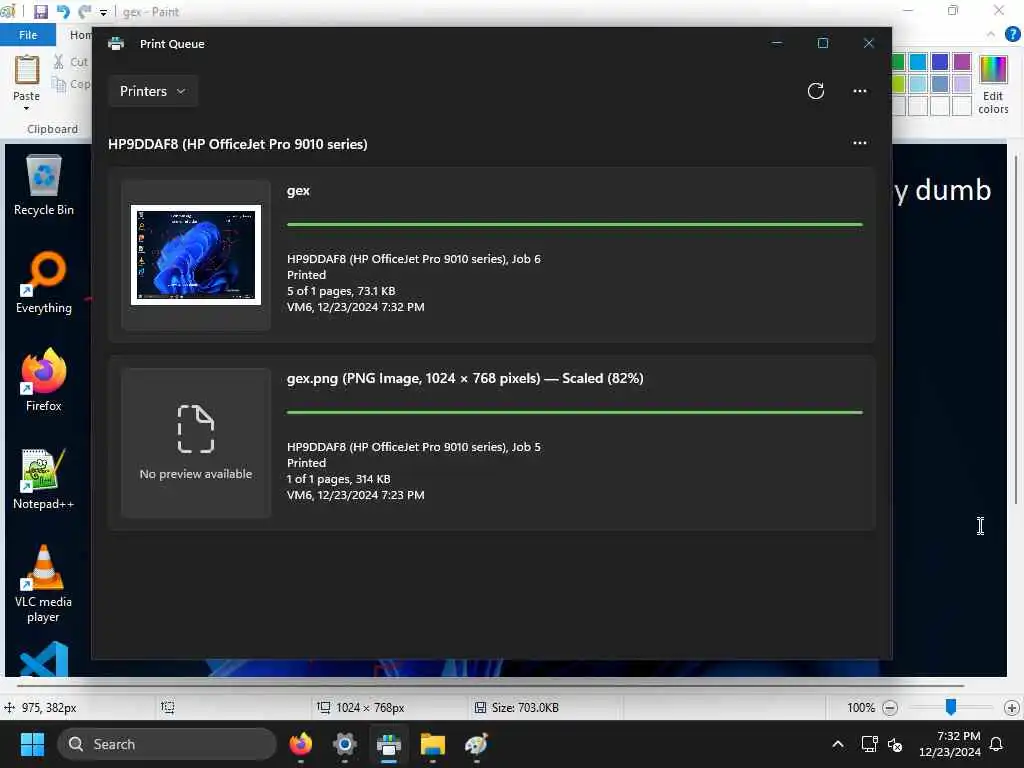Select the '1 of 1 pages, 314 KB' text
The height and width of the screenshot is (768, 1024).
(x=338, y=479)
